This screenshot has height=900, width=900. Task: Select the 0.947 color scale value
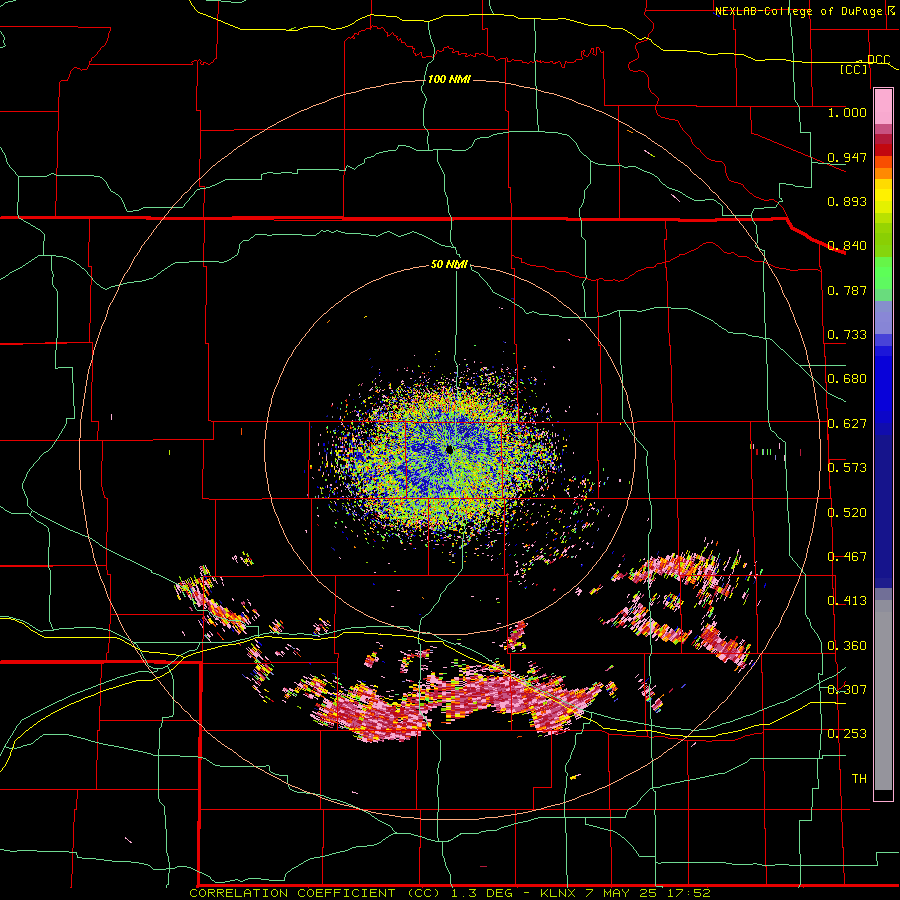click(847, 157)
